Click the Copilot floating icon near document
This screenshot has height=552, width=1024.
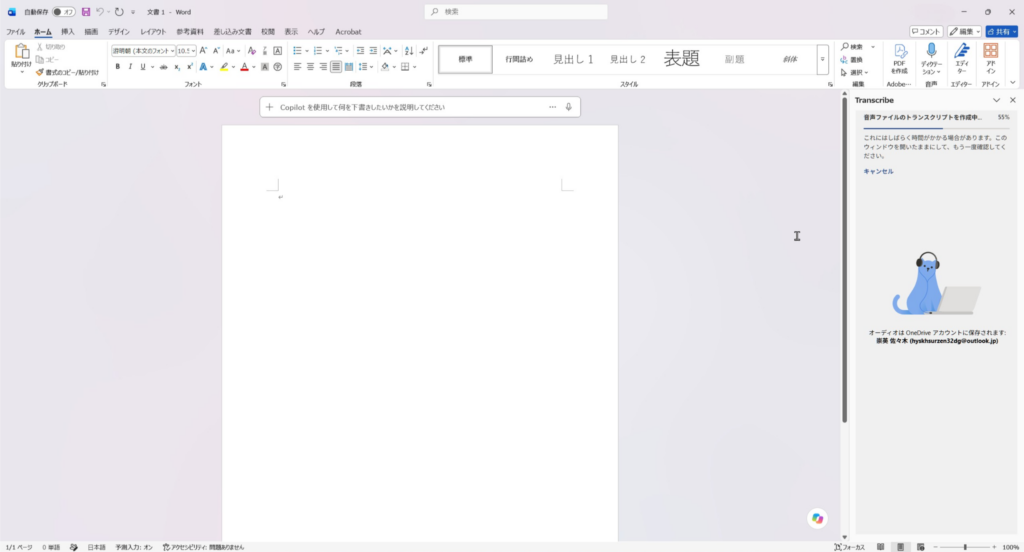point(817,518)
